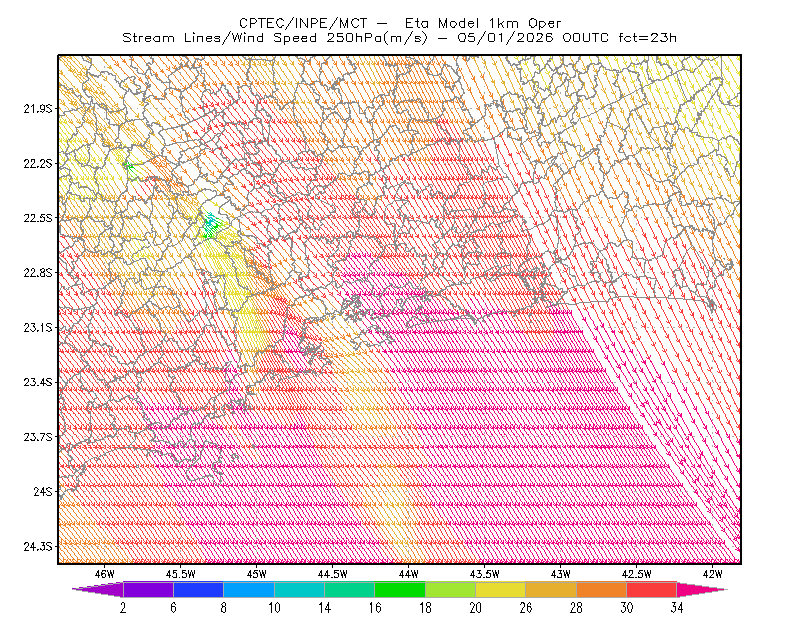The image size is (800, 618).
Task: Click the red 30–34 legend segment
Action: tap(652, 589)
